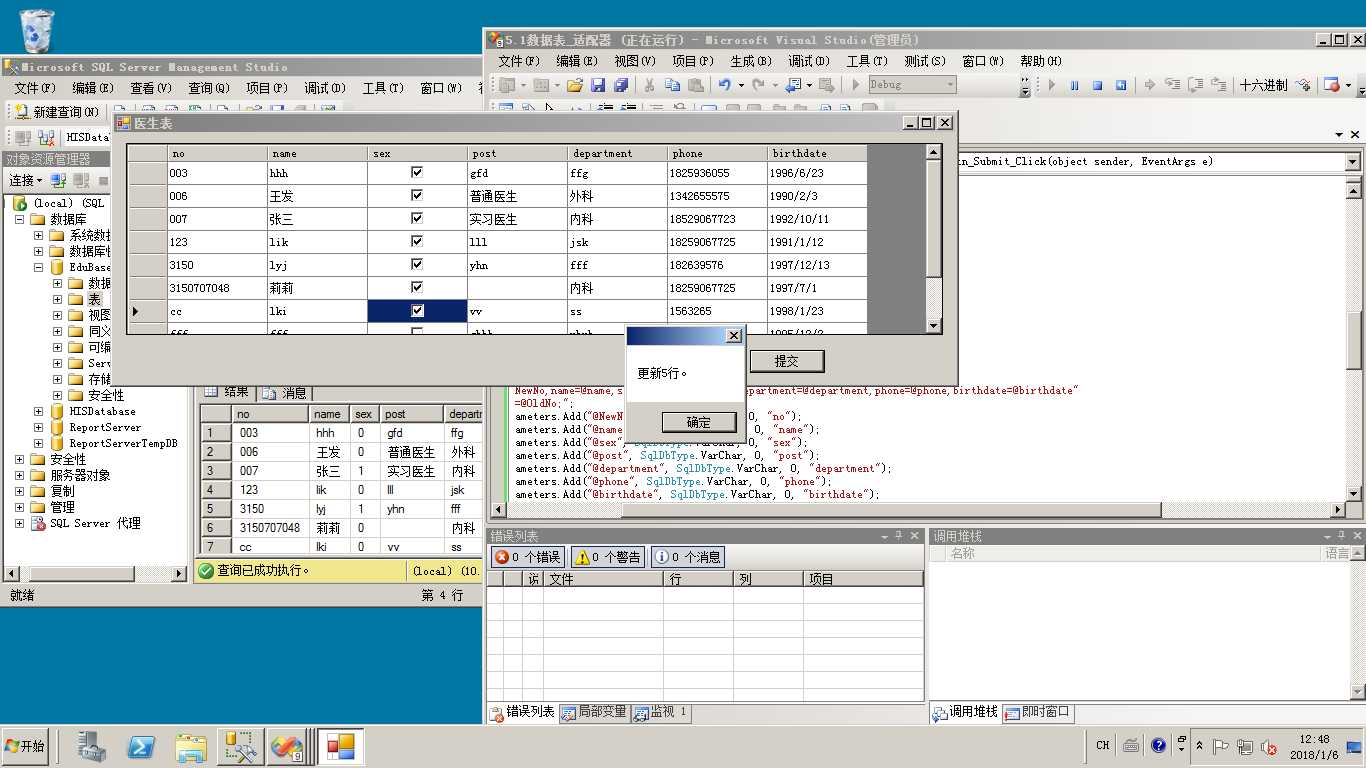Viewport: 1366px width, 768px height.
Task: Click the Paste icon in Visual Studio toolbar
Action: pos(695,85)
